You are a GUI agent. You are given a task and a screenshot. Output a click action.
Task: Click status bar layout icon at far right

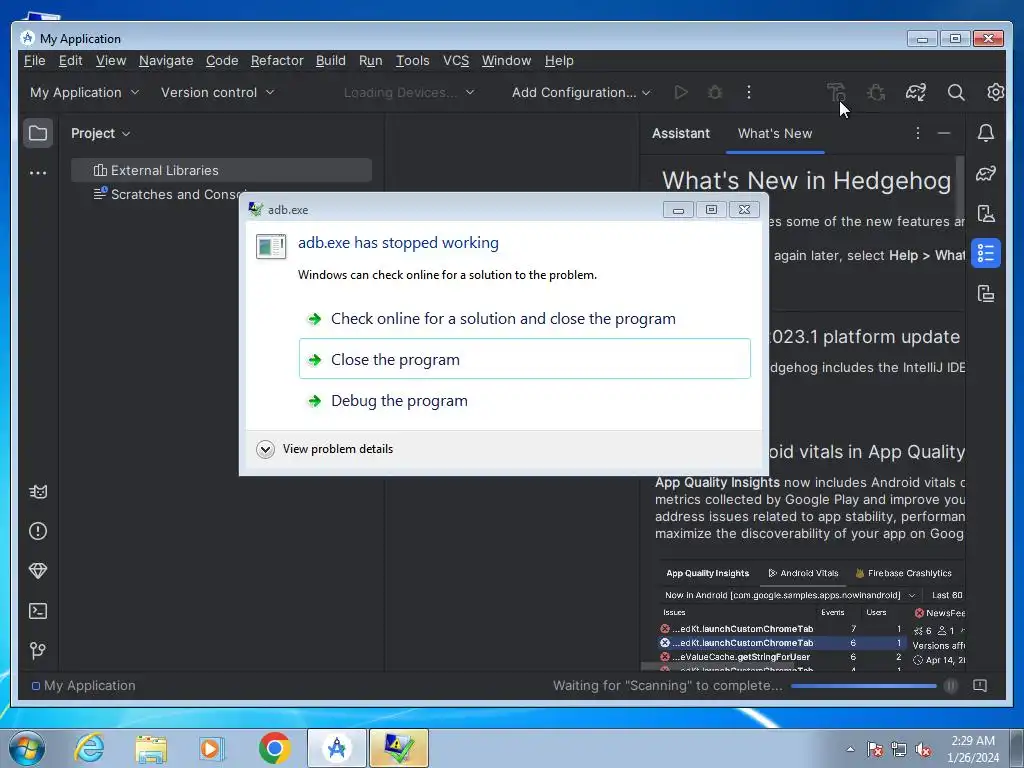point(980,686)
